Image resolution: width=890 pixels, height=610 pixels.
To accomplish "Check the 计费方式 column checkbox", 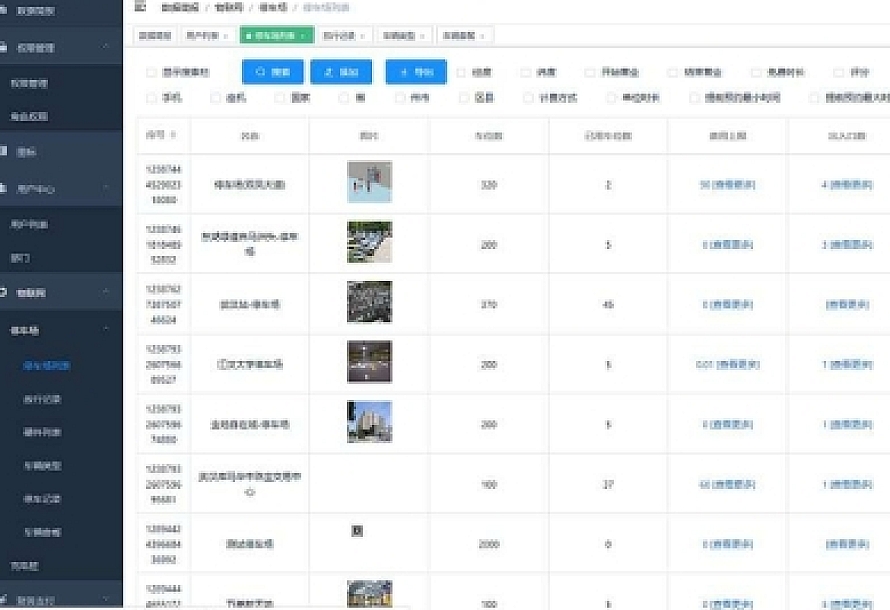I will 529,98.
